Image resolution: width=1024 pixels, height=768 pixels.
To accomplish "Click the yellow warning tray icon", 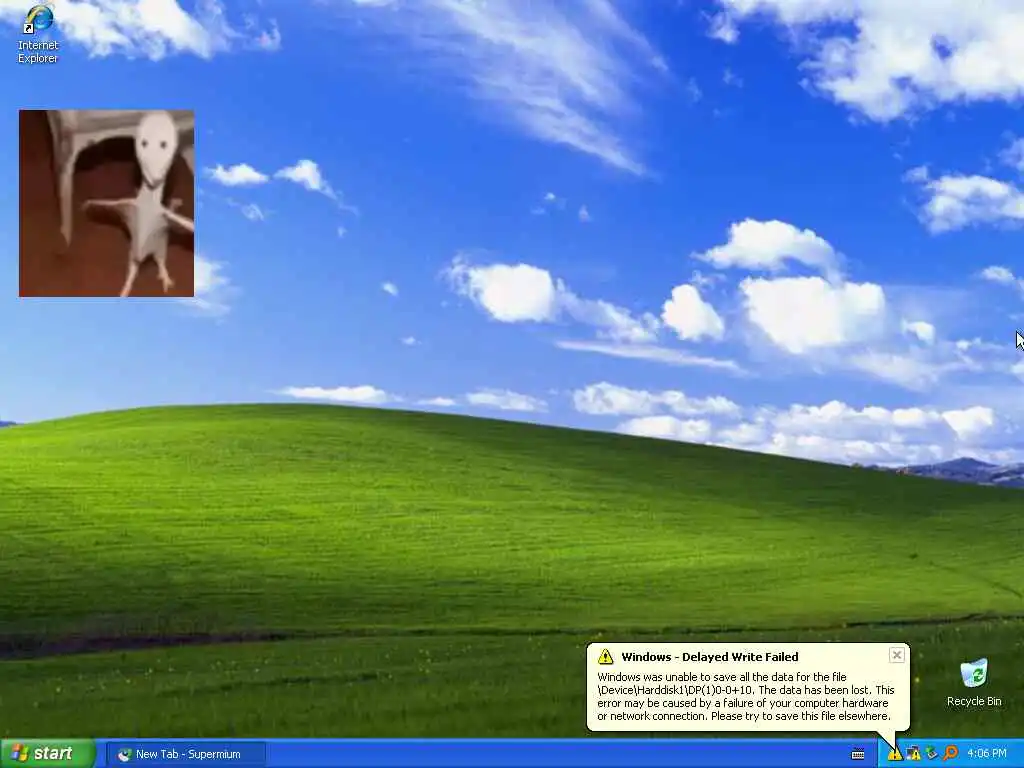I will (x=895, y=754).
